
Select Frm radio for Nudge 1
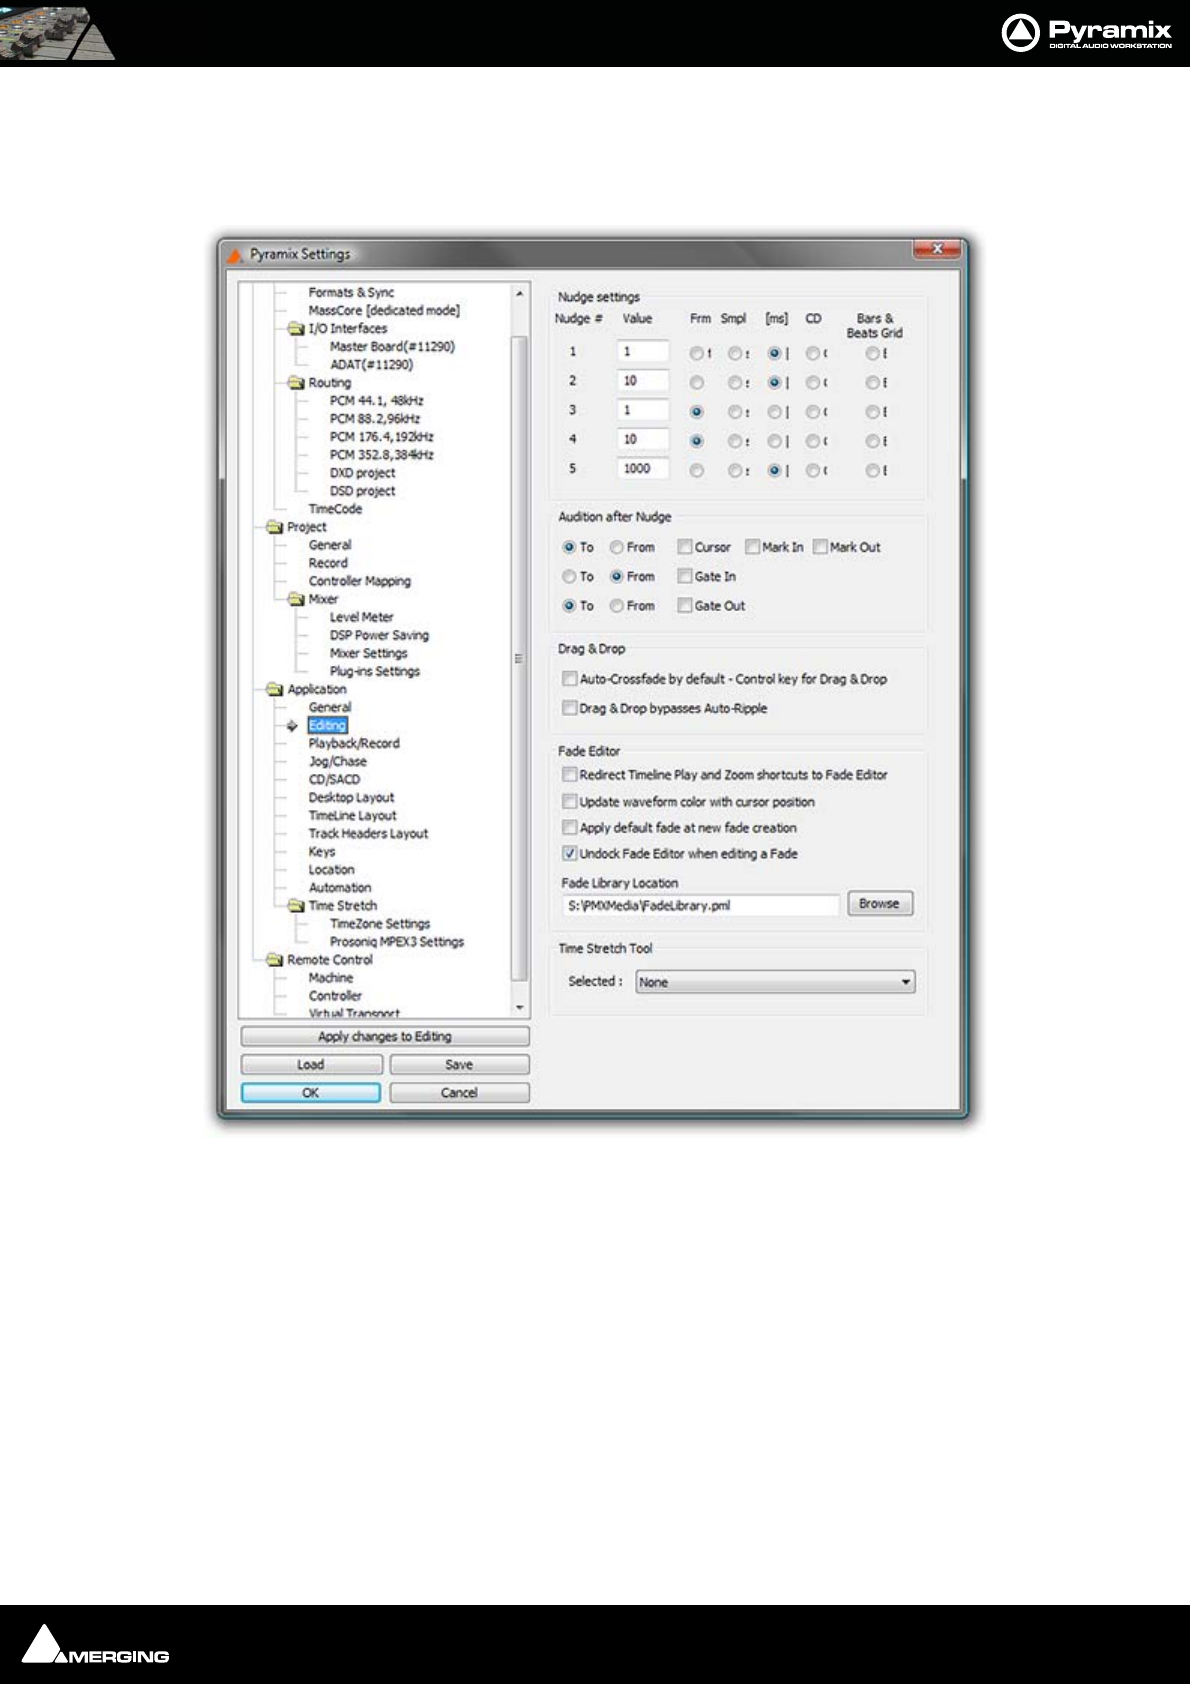click(x=696, y=353)
